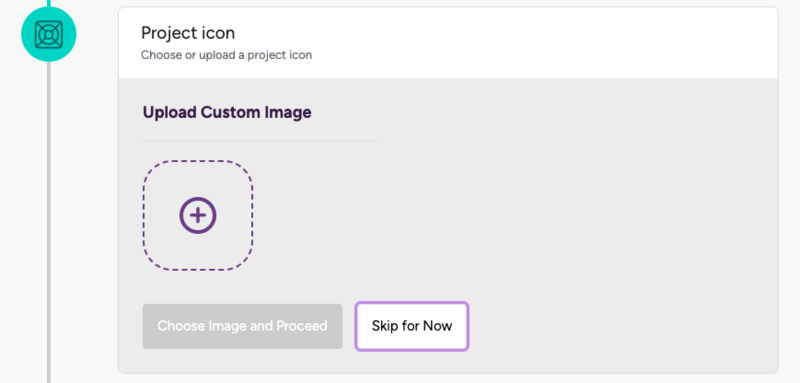
Task: Click the white header of Project icon card
Action: tap(448, 43)
